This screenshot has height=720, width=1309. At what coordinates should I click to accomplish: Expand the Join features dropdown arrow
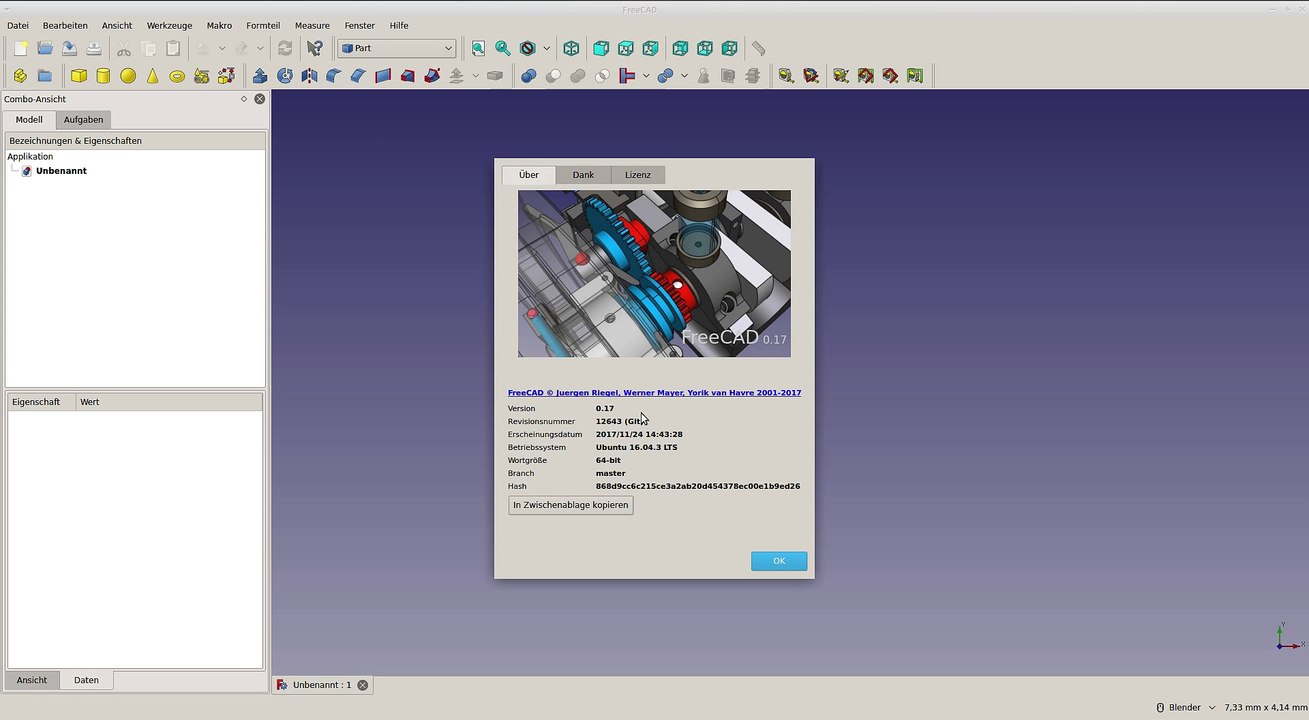pyautogui.click(x=646, y=76)
